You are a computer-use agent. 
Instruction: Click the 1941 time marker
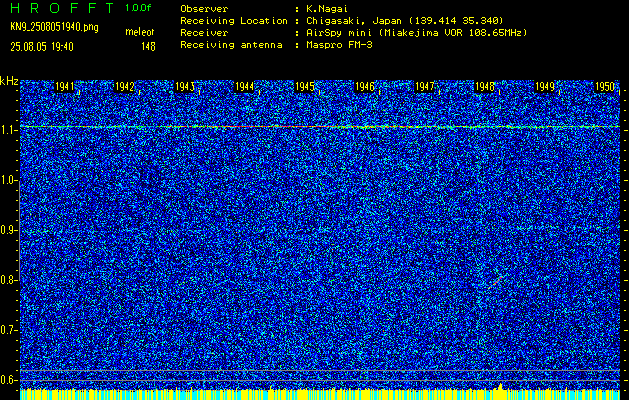65,87
